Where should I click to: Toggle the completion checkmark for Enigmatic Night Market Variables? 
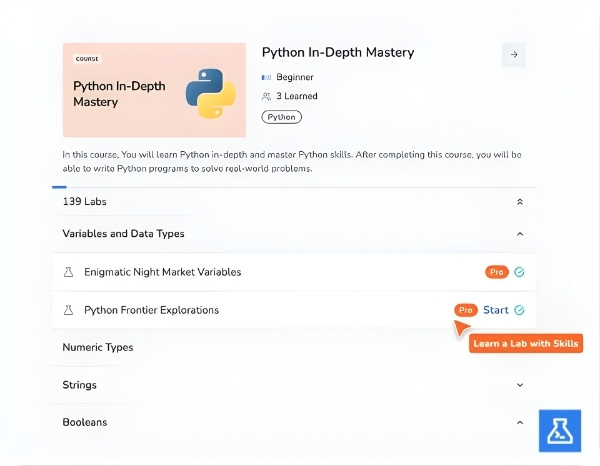[520, 272]
